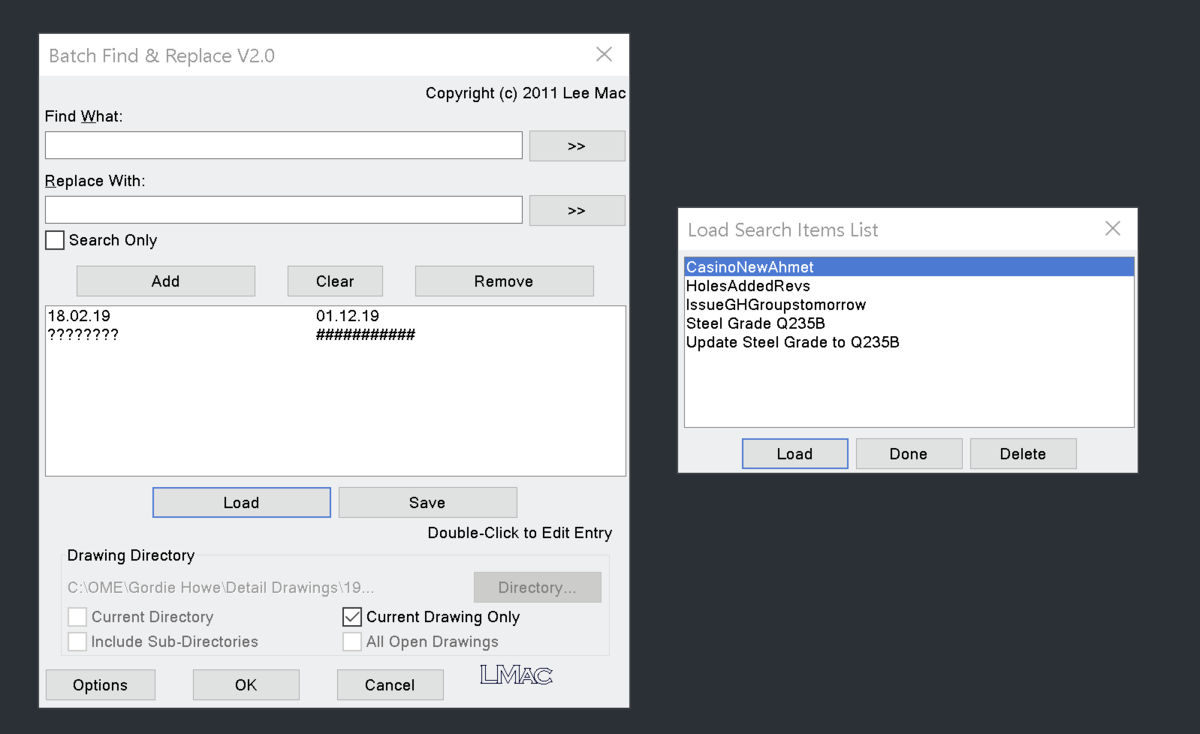This screenshot has width=1200, height=734.
Task: Open the Replace With >> expander button
Action: [x=577, y=211]
